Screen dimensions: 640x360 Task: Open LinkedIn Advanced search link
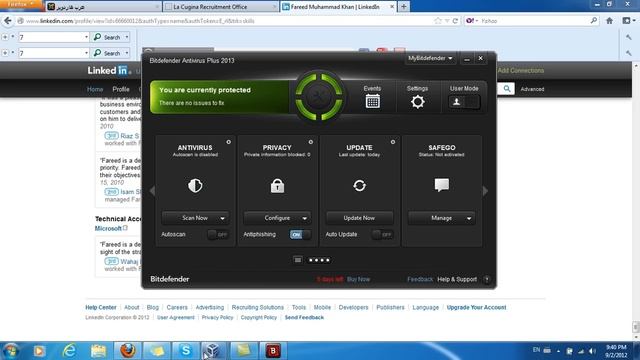[x=532, y=89]
